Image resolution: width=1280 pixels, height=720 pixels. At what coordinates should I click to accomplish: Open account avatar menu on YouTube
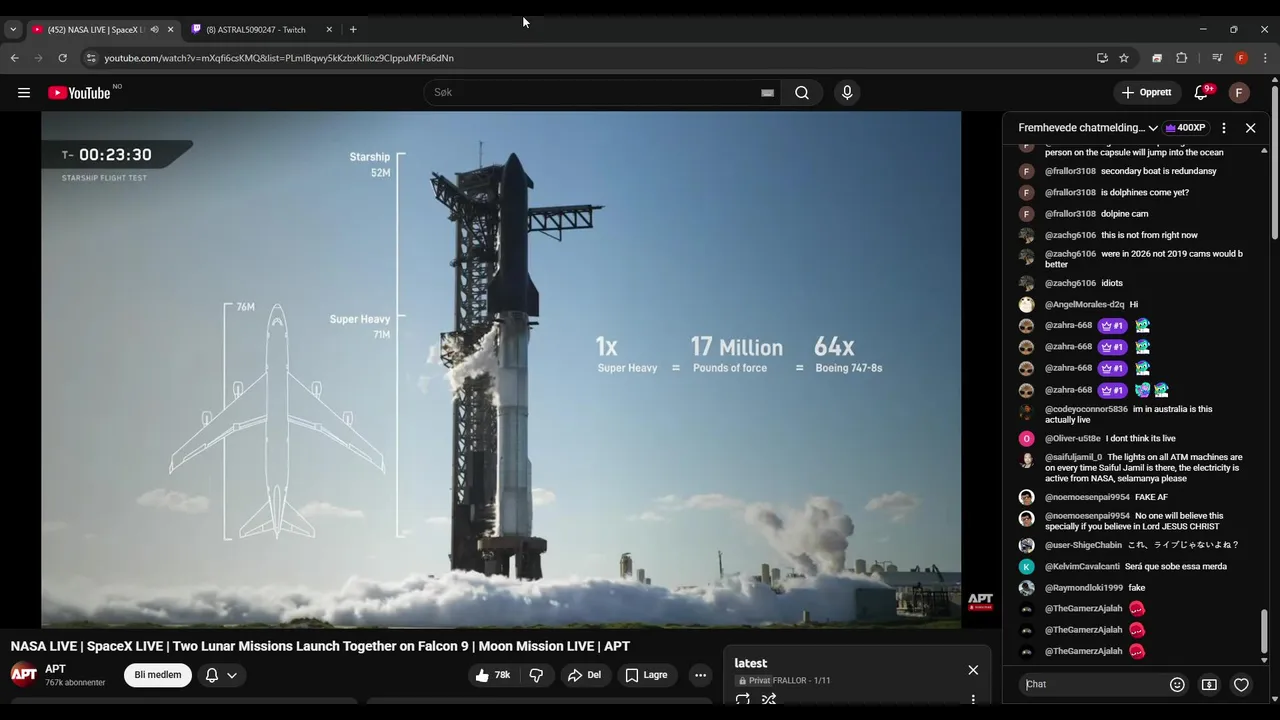pyautogui.click(x=1239, y=93)
